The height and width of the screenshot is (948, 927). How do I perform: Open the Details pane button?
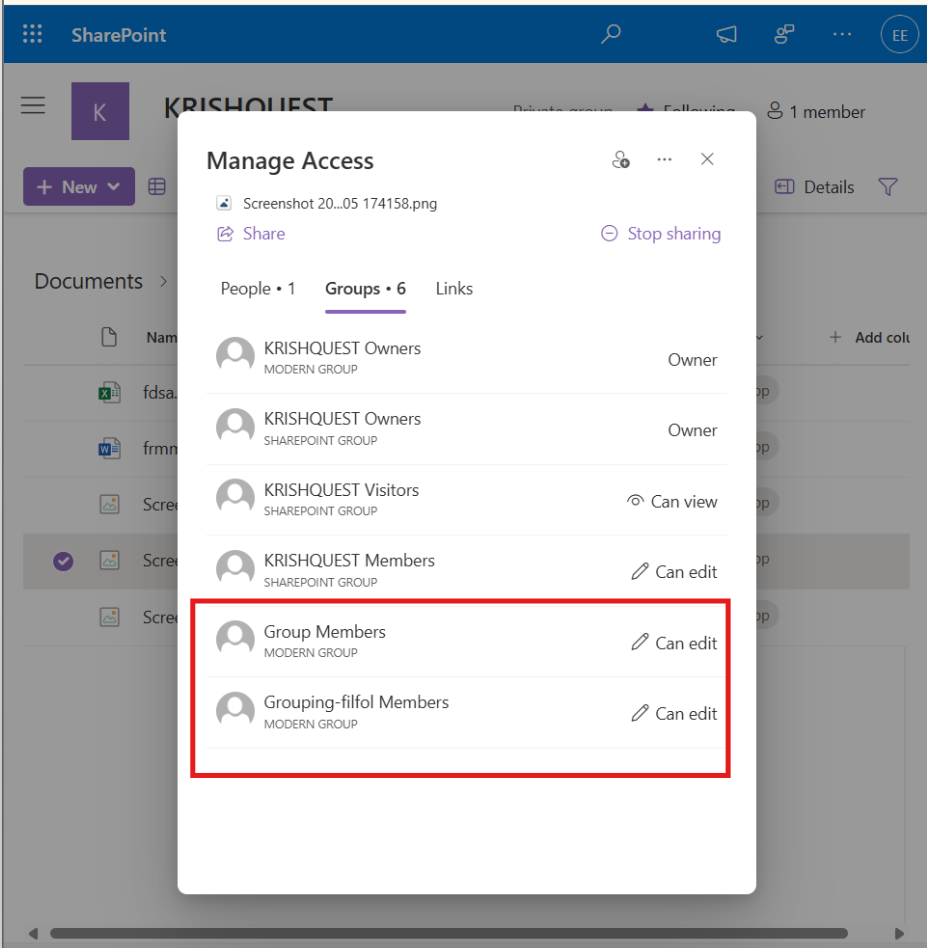815,187
